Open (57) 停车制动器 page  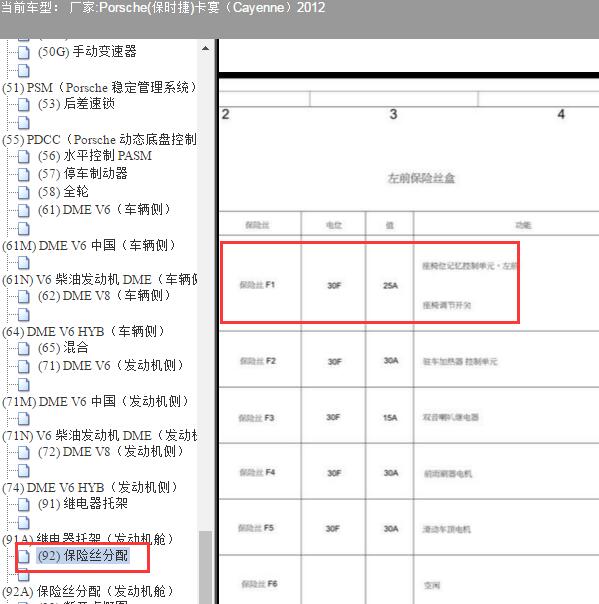[82, 174]
